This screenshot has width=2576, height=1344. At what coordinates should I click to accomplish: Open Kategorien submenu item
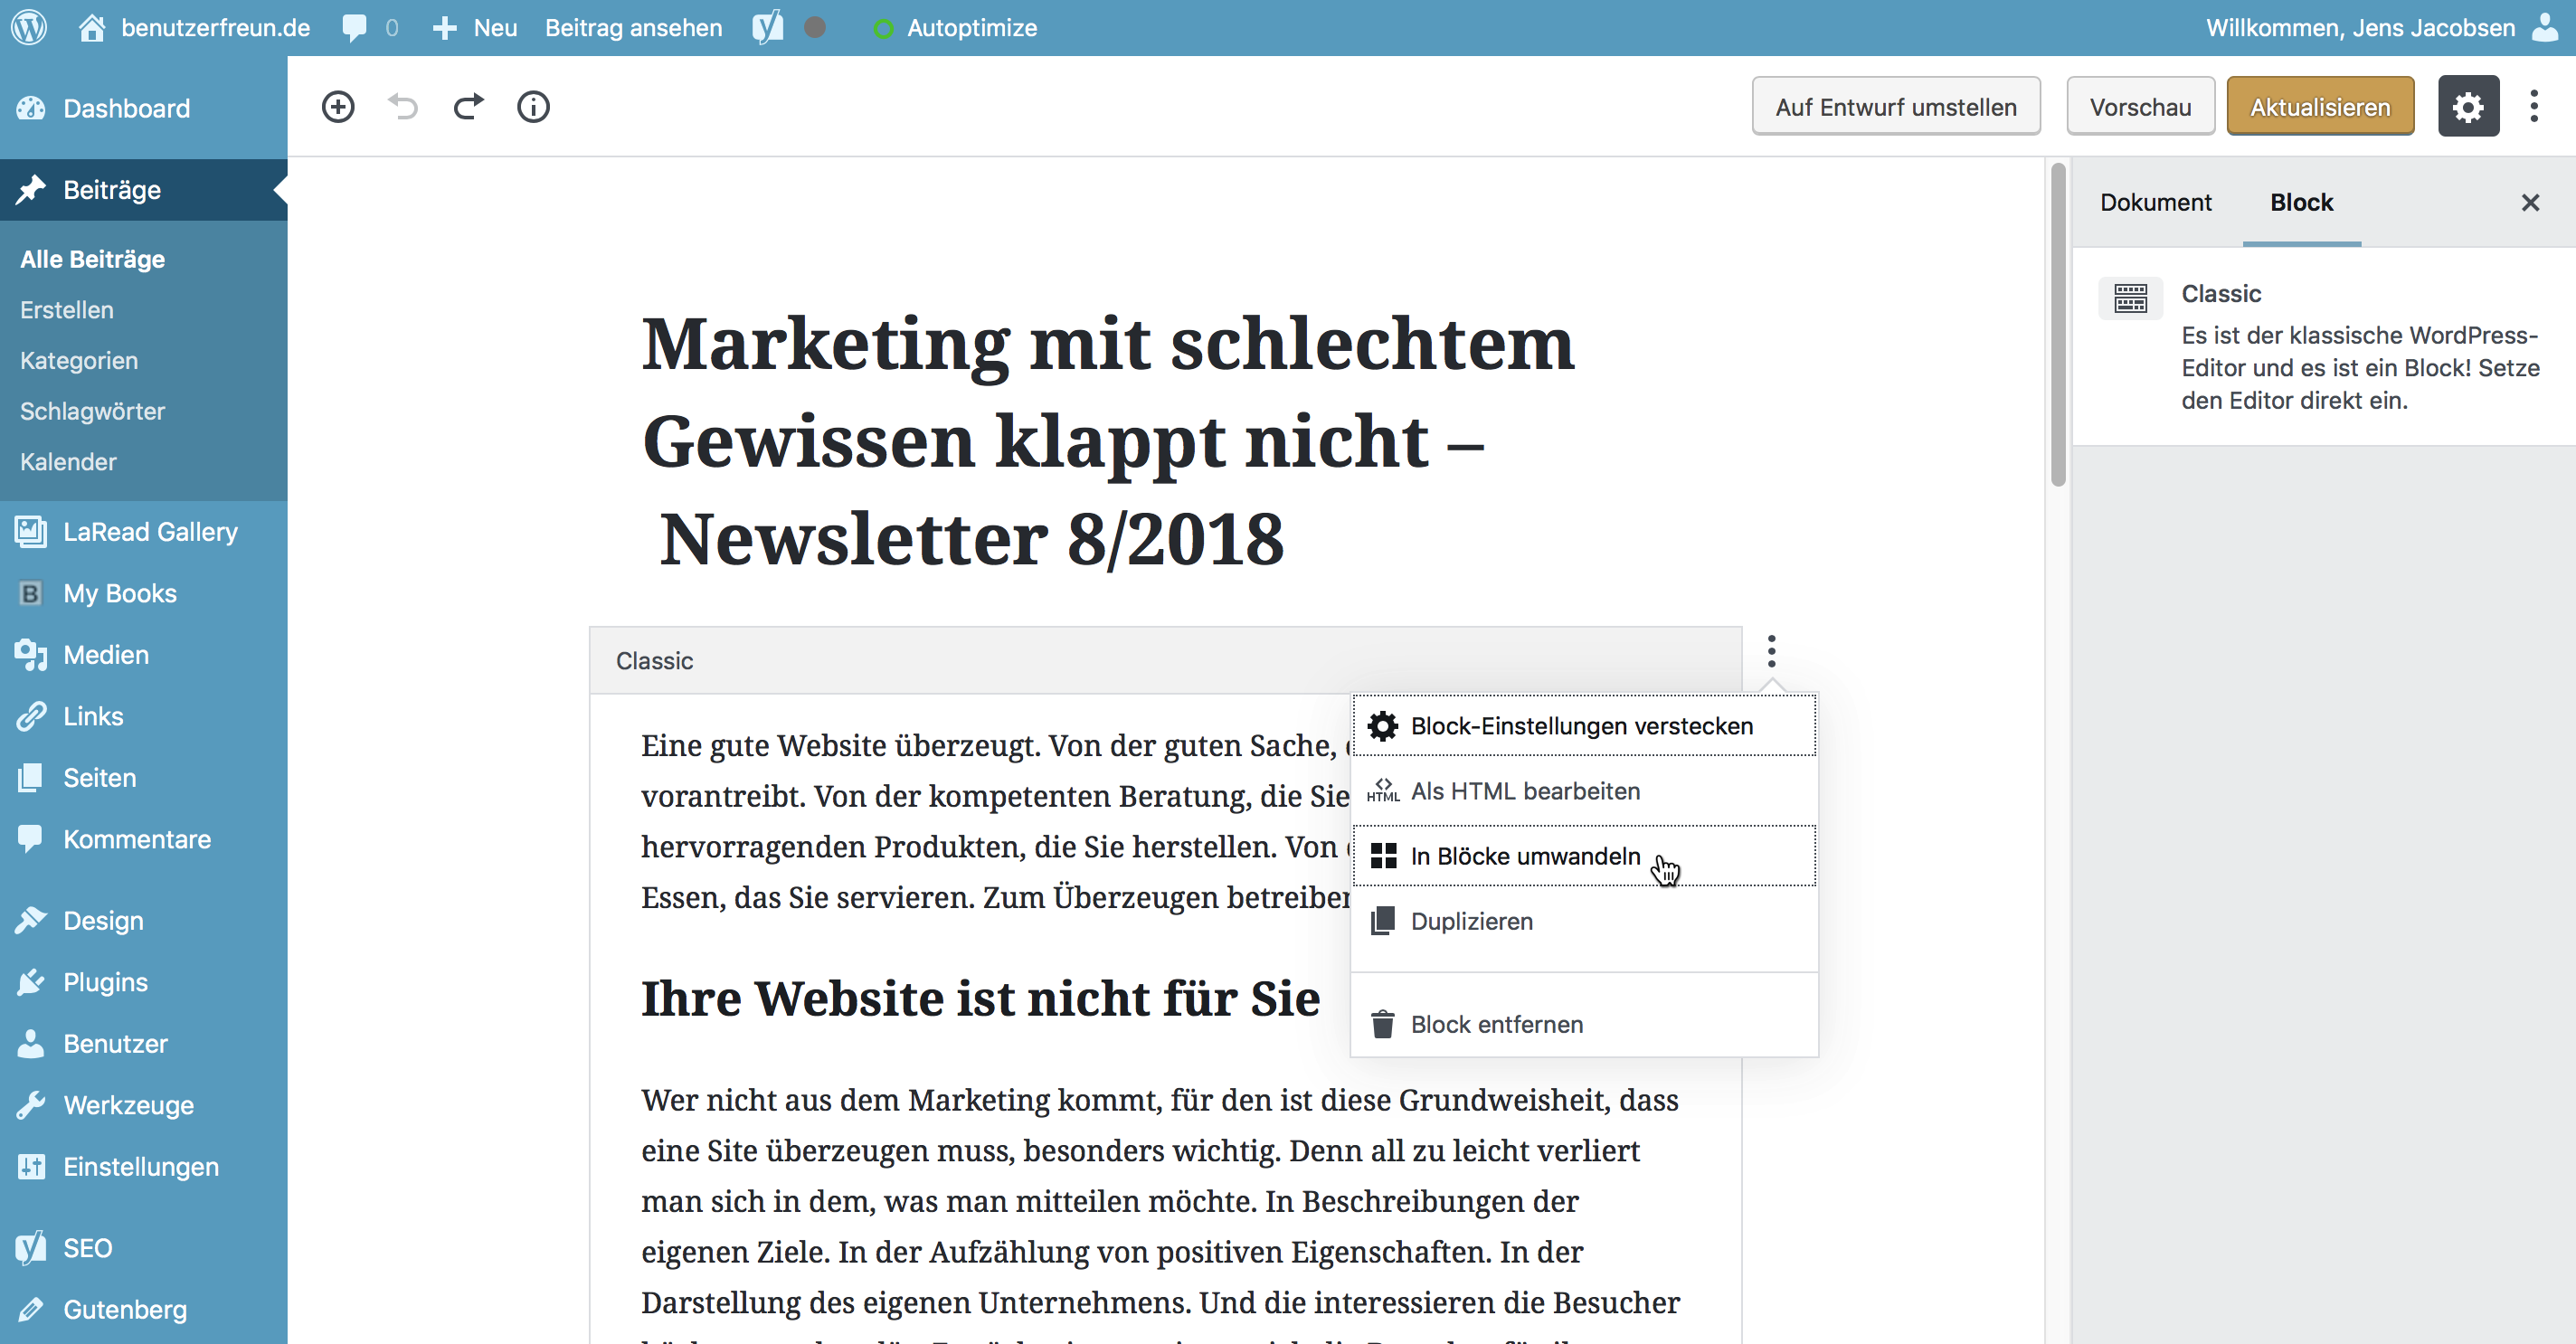pos(78,360)
